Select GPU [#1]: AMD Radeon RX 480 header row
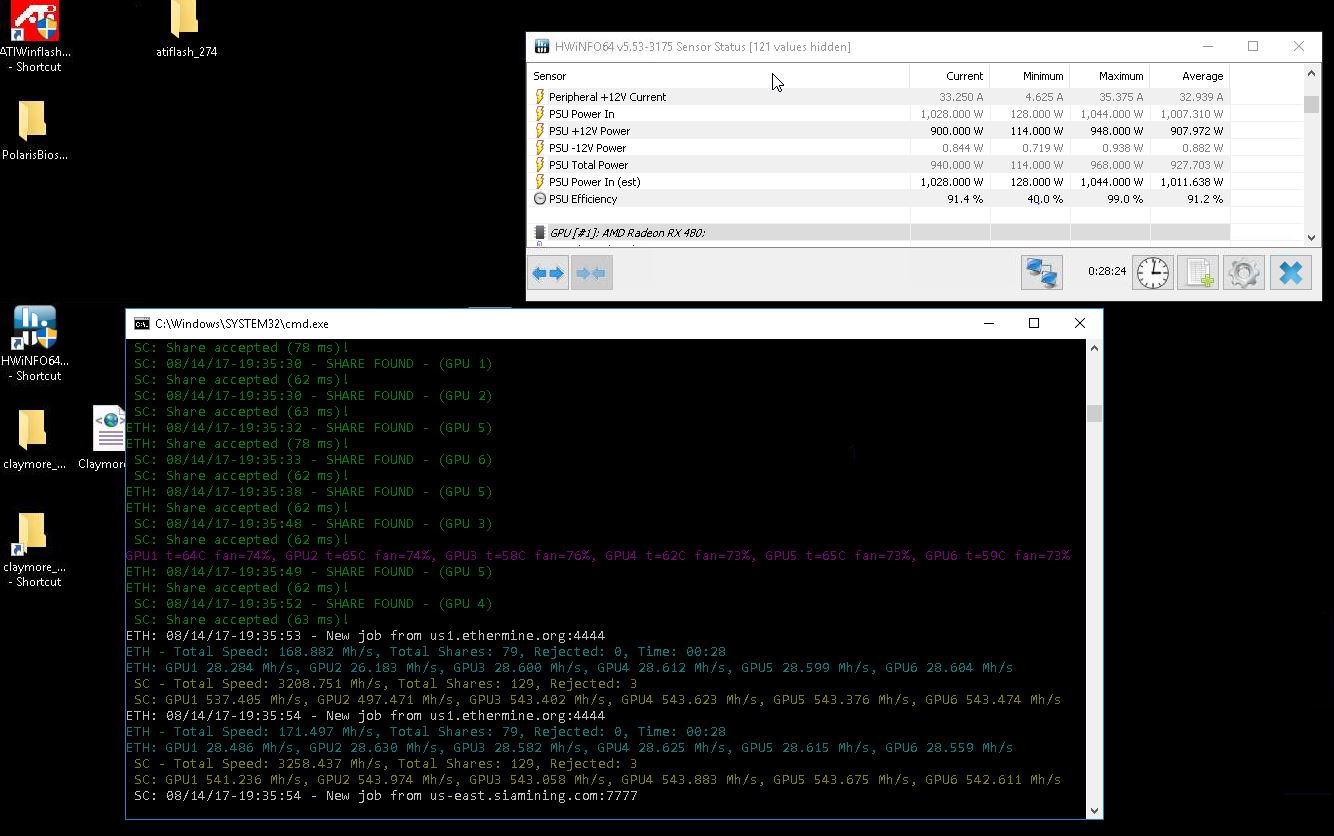The width and height of the screenshot is (1334, 836). (880, 233)
